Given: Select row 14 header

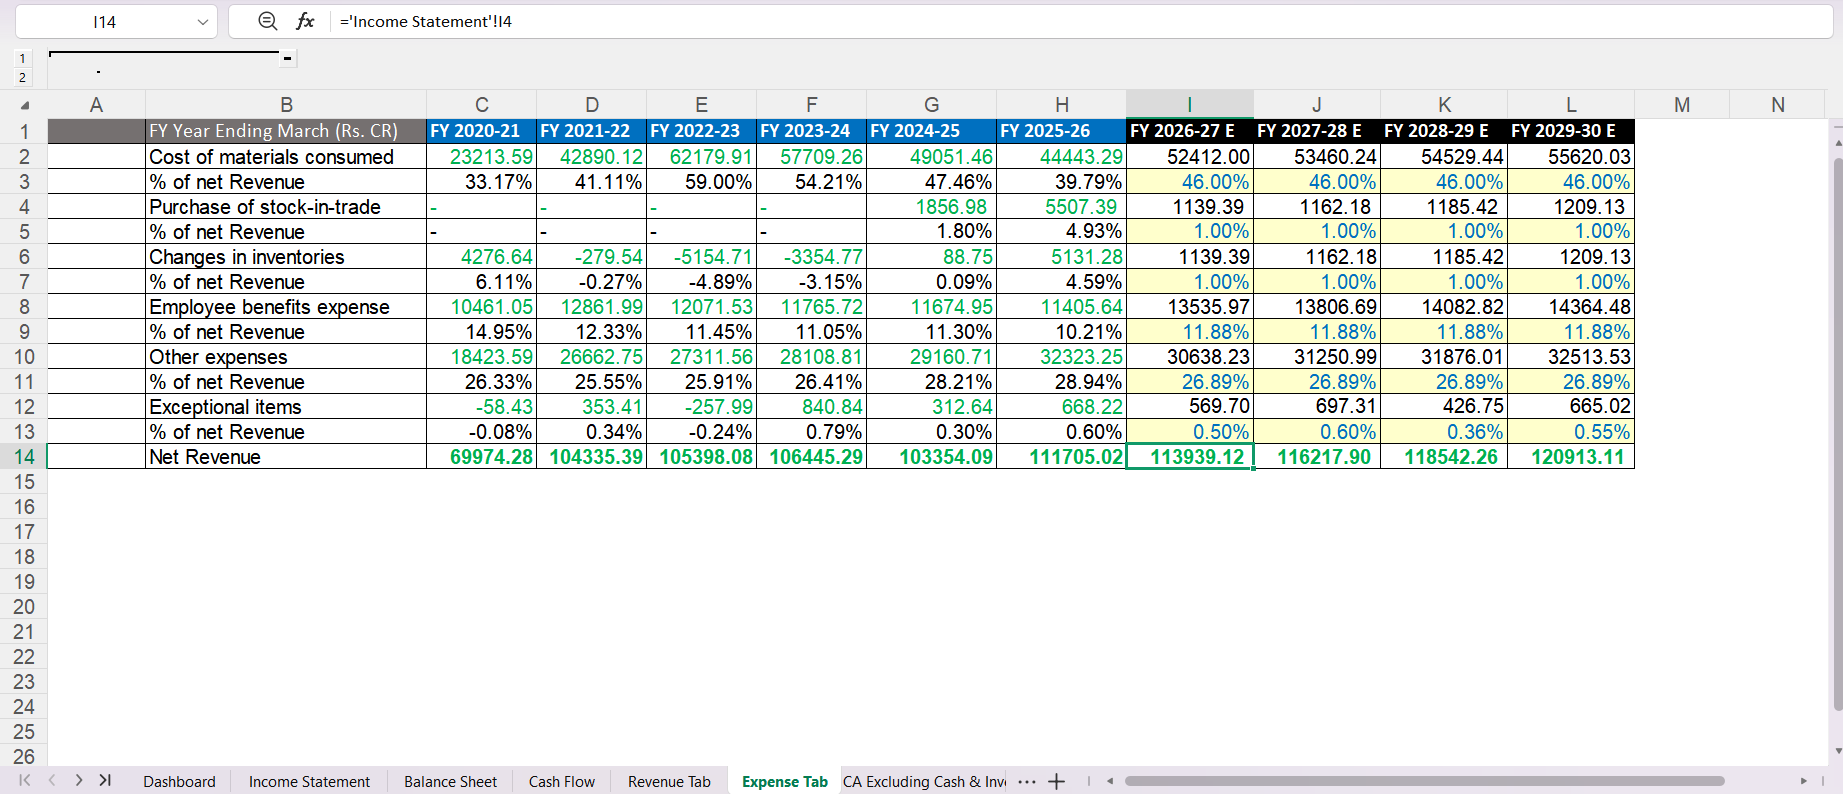Looking at the screenshot, I should (24, 457).
